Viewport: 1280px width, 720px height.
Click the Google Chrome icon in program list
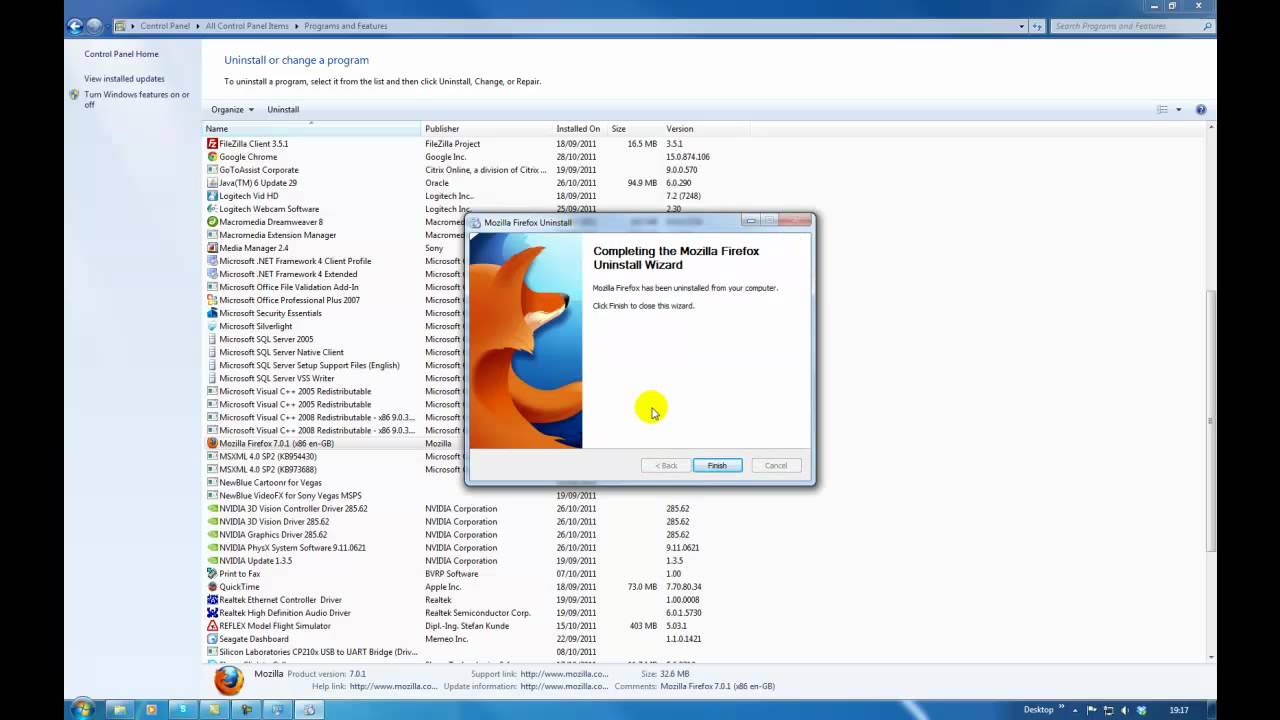click(x=212, y=157)
